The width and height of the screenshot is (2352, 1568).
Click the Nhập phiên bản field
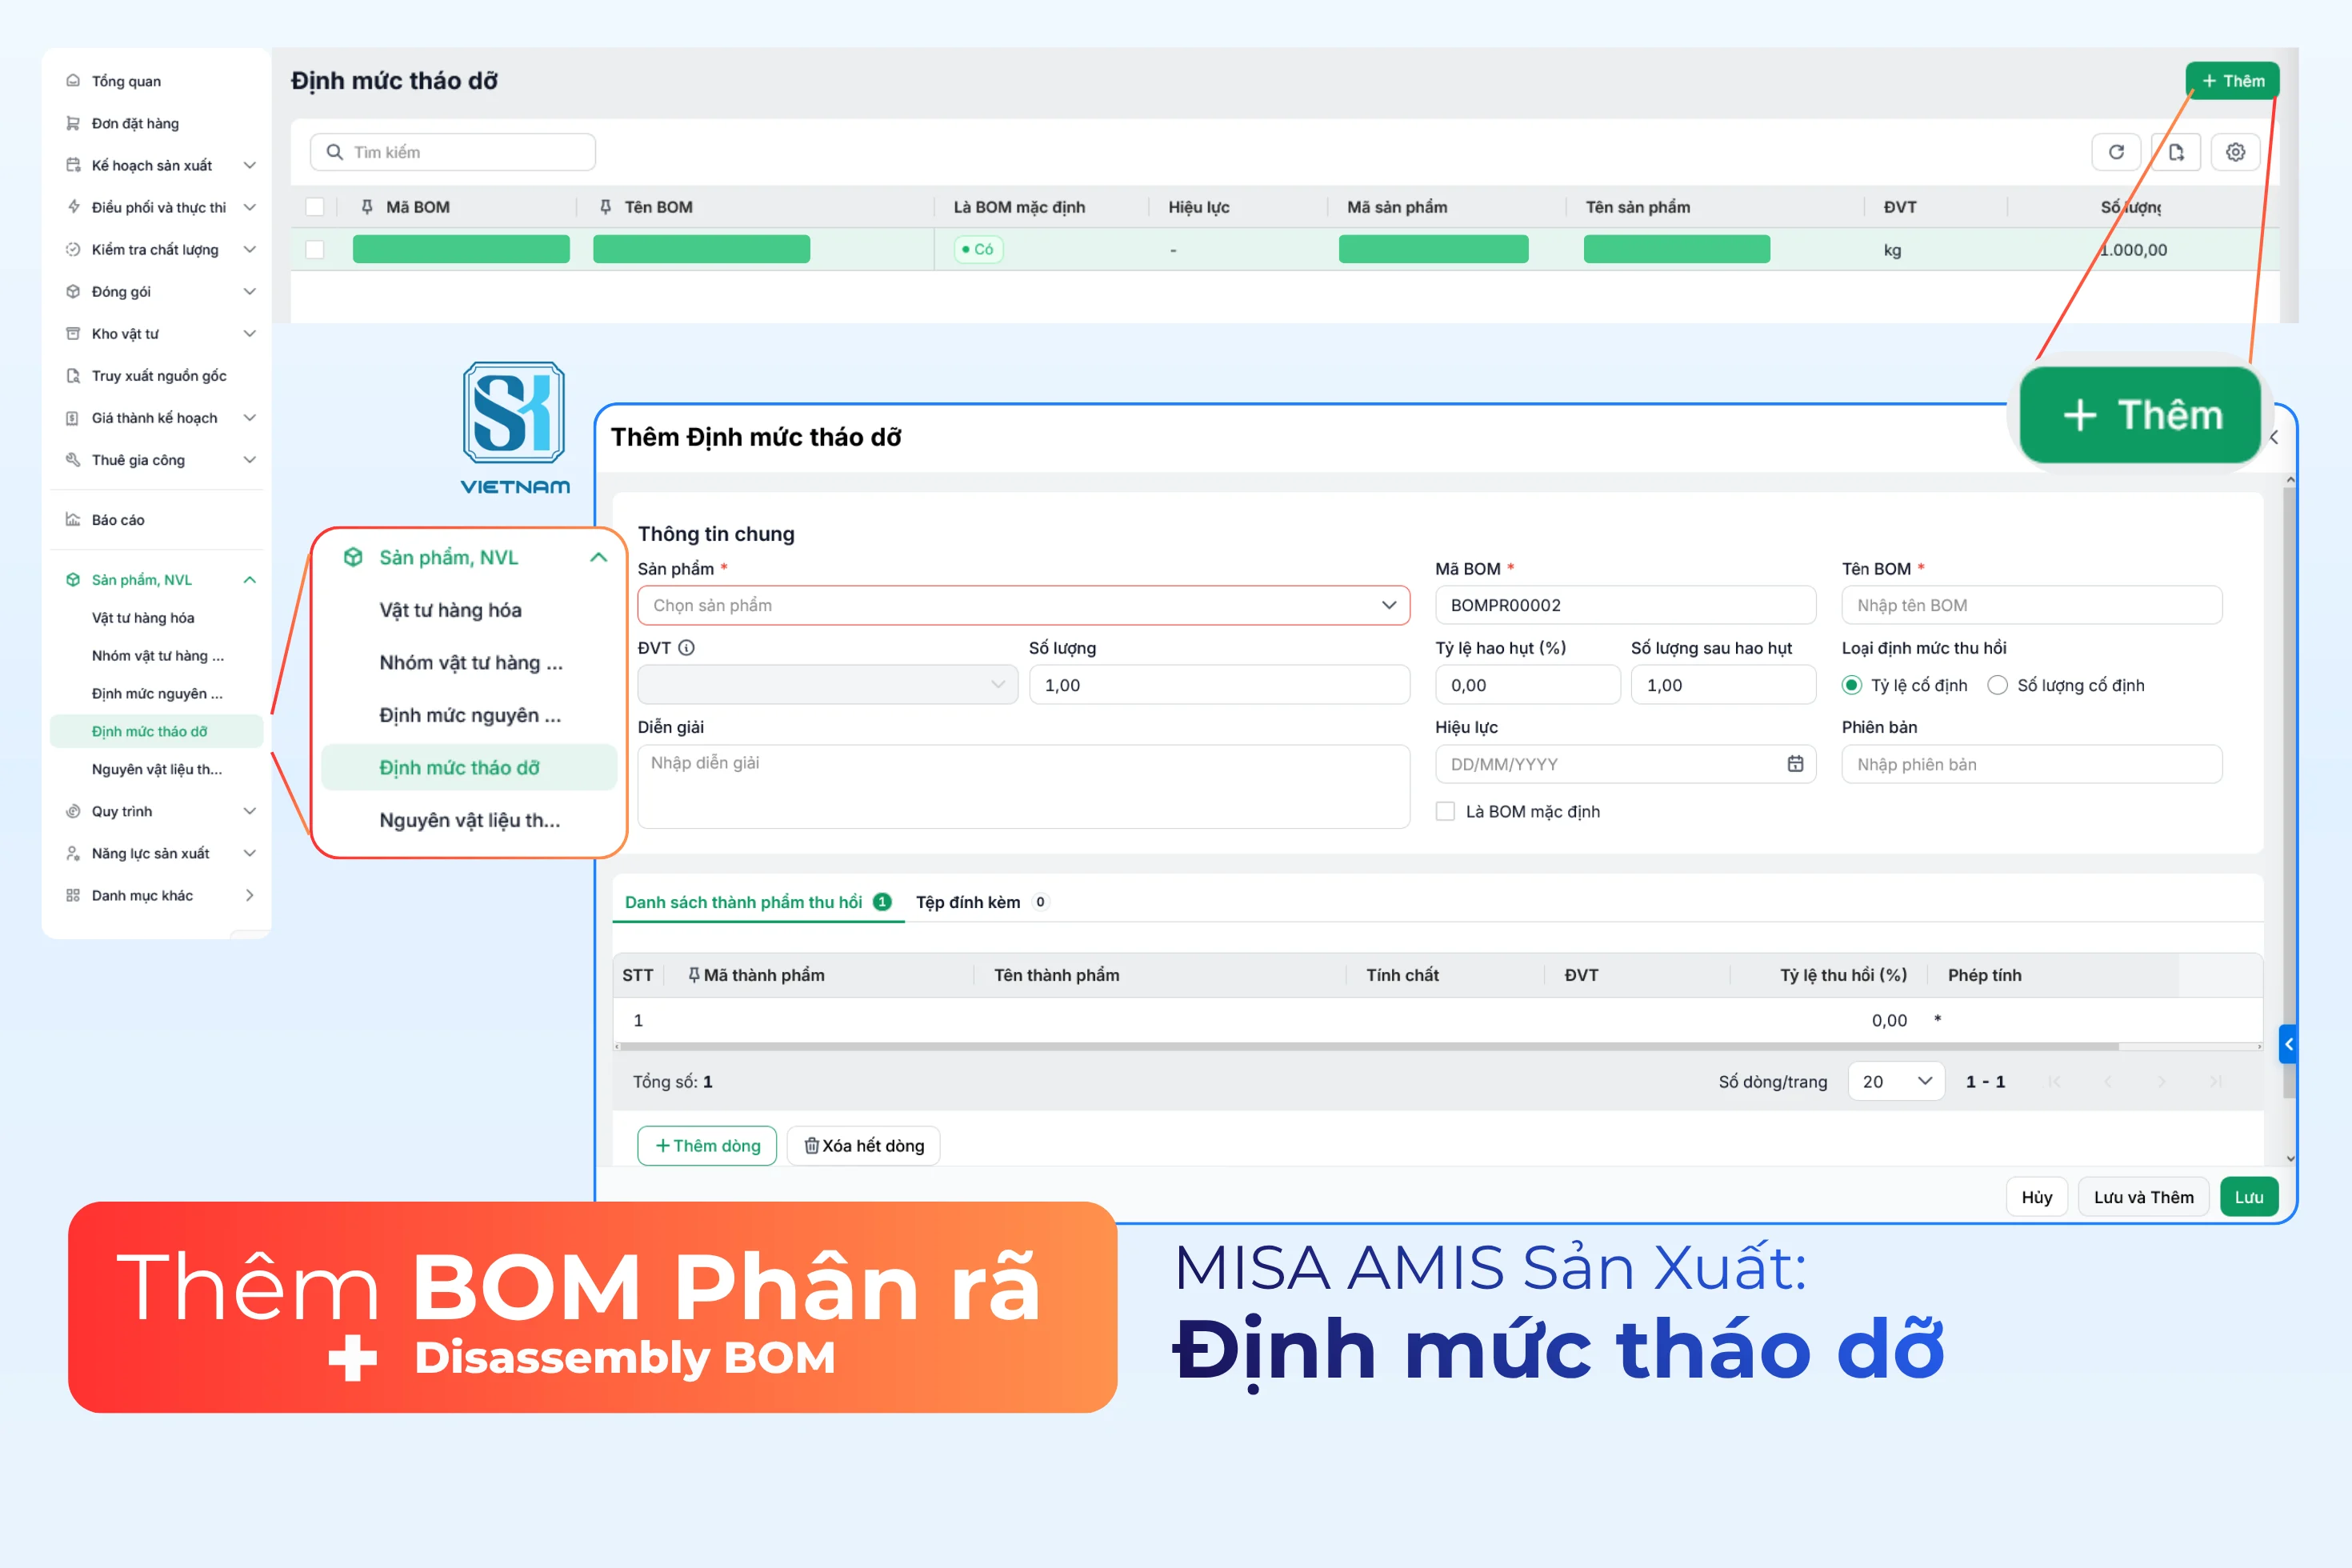point(2031,764)
